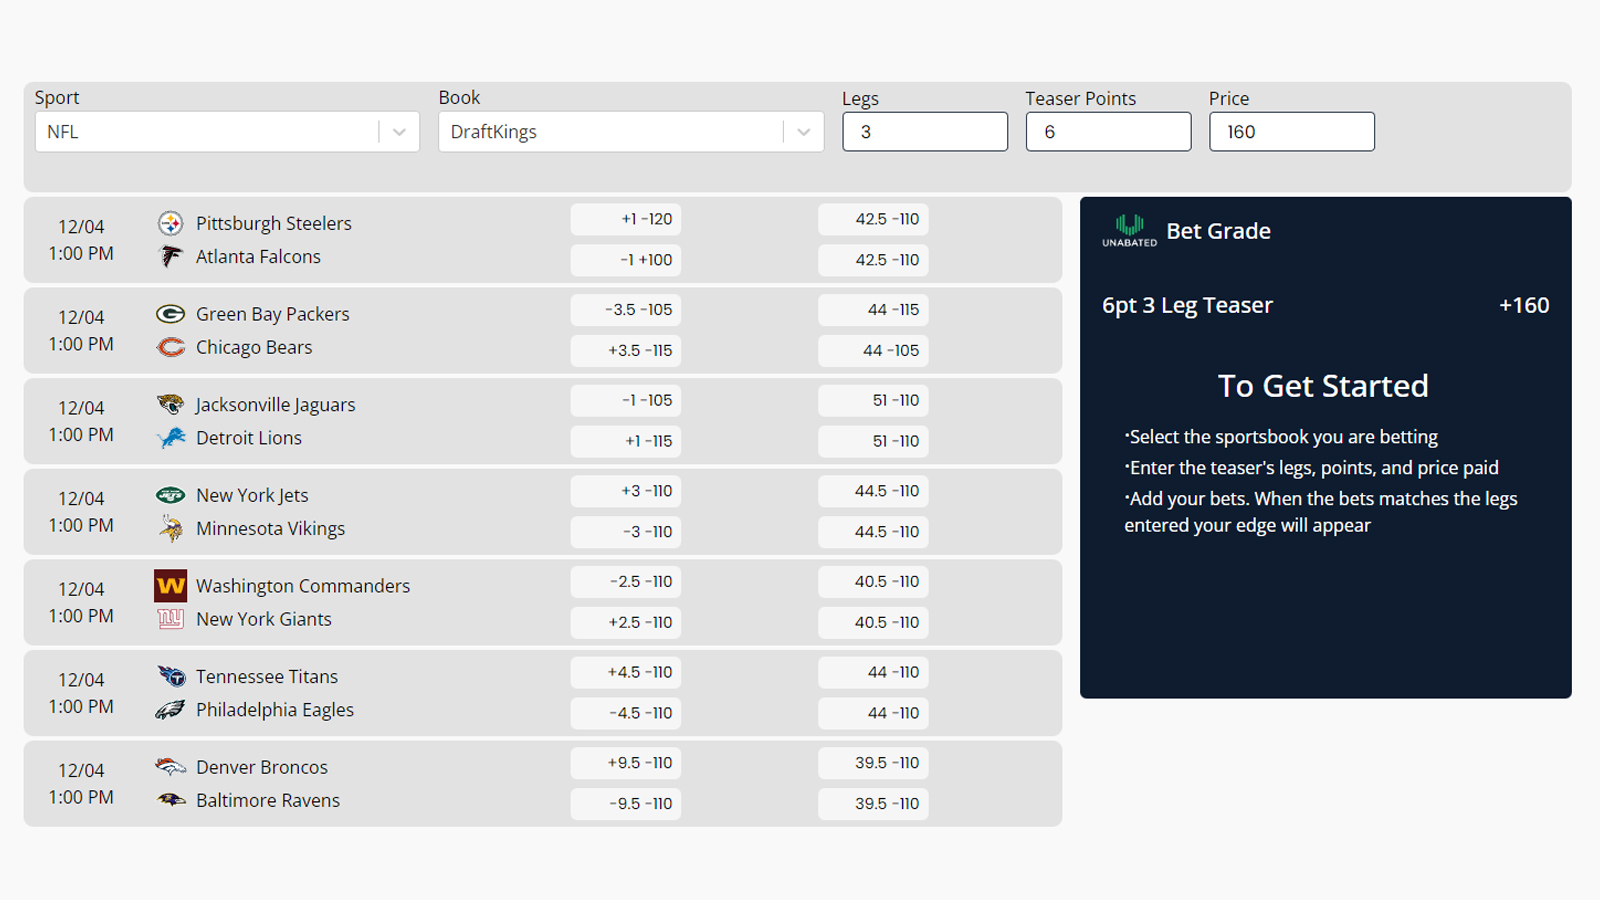1600x900 pixels.
Task: Click the Detroit Lions logo
Action: [x=171, y=438]
